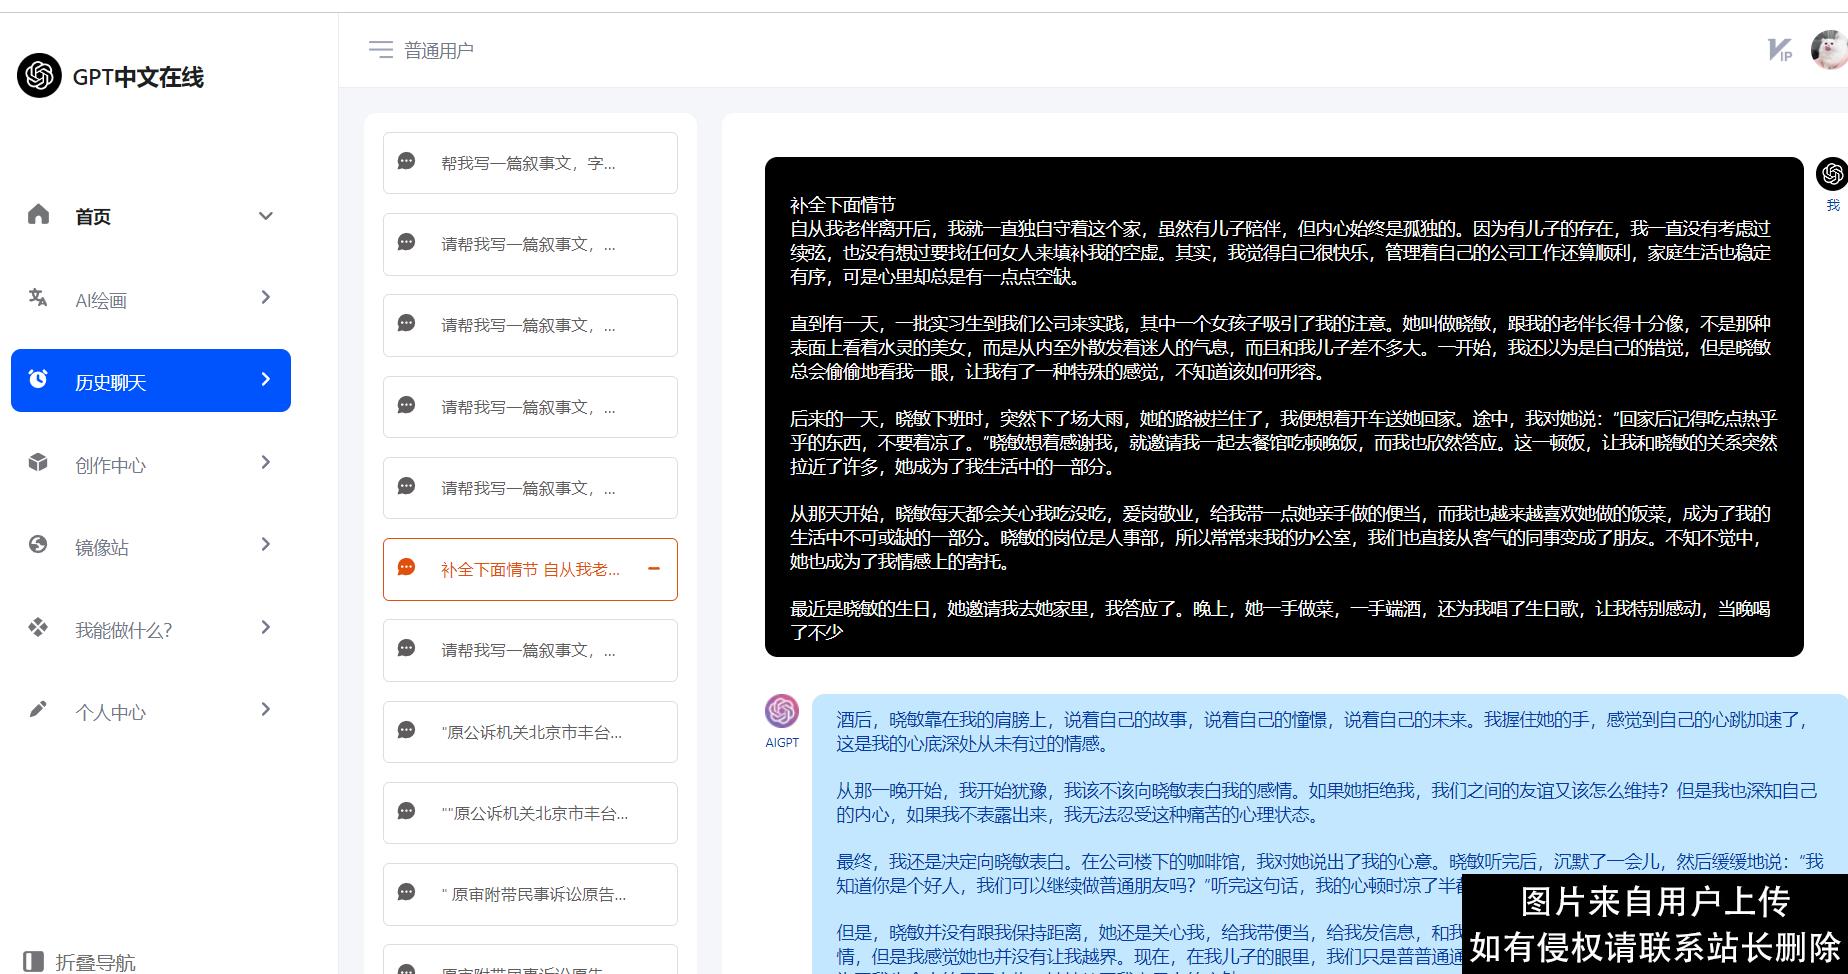1848x974 pixels.
Task: Click the cube icon beside 创作中心
Action: [x=38, y=462]
